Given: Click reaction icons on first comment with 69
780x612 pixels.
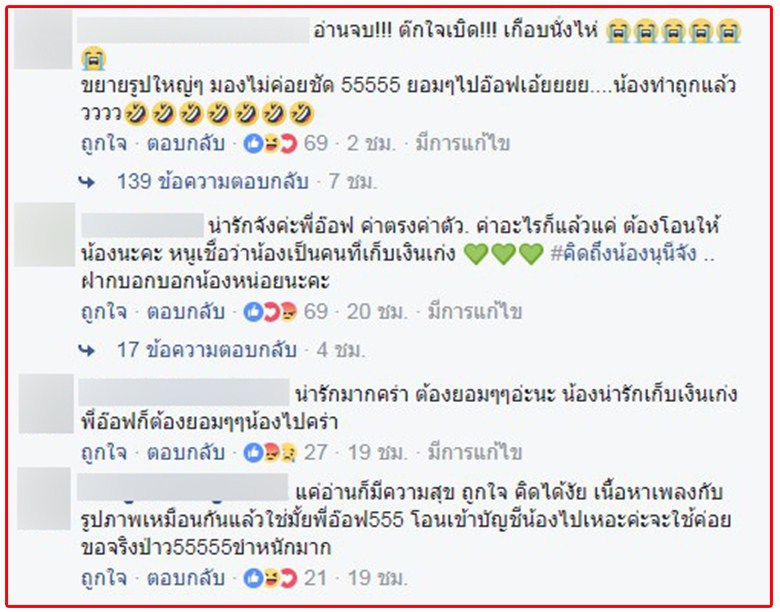Looking at the screenshot, I should point(270,144).
